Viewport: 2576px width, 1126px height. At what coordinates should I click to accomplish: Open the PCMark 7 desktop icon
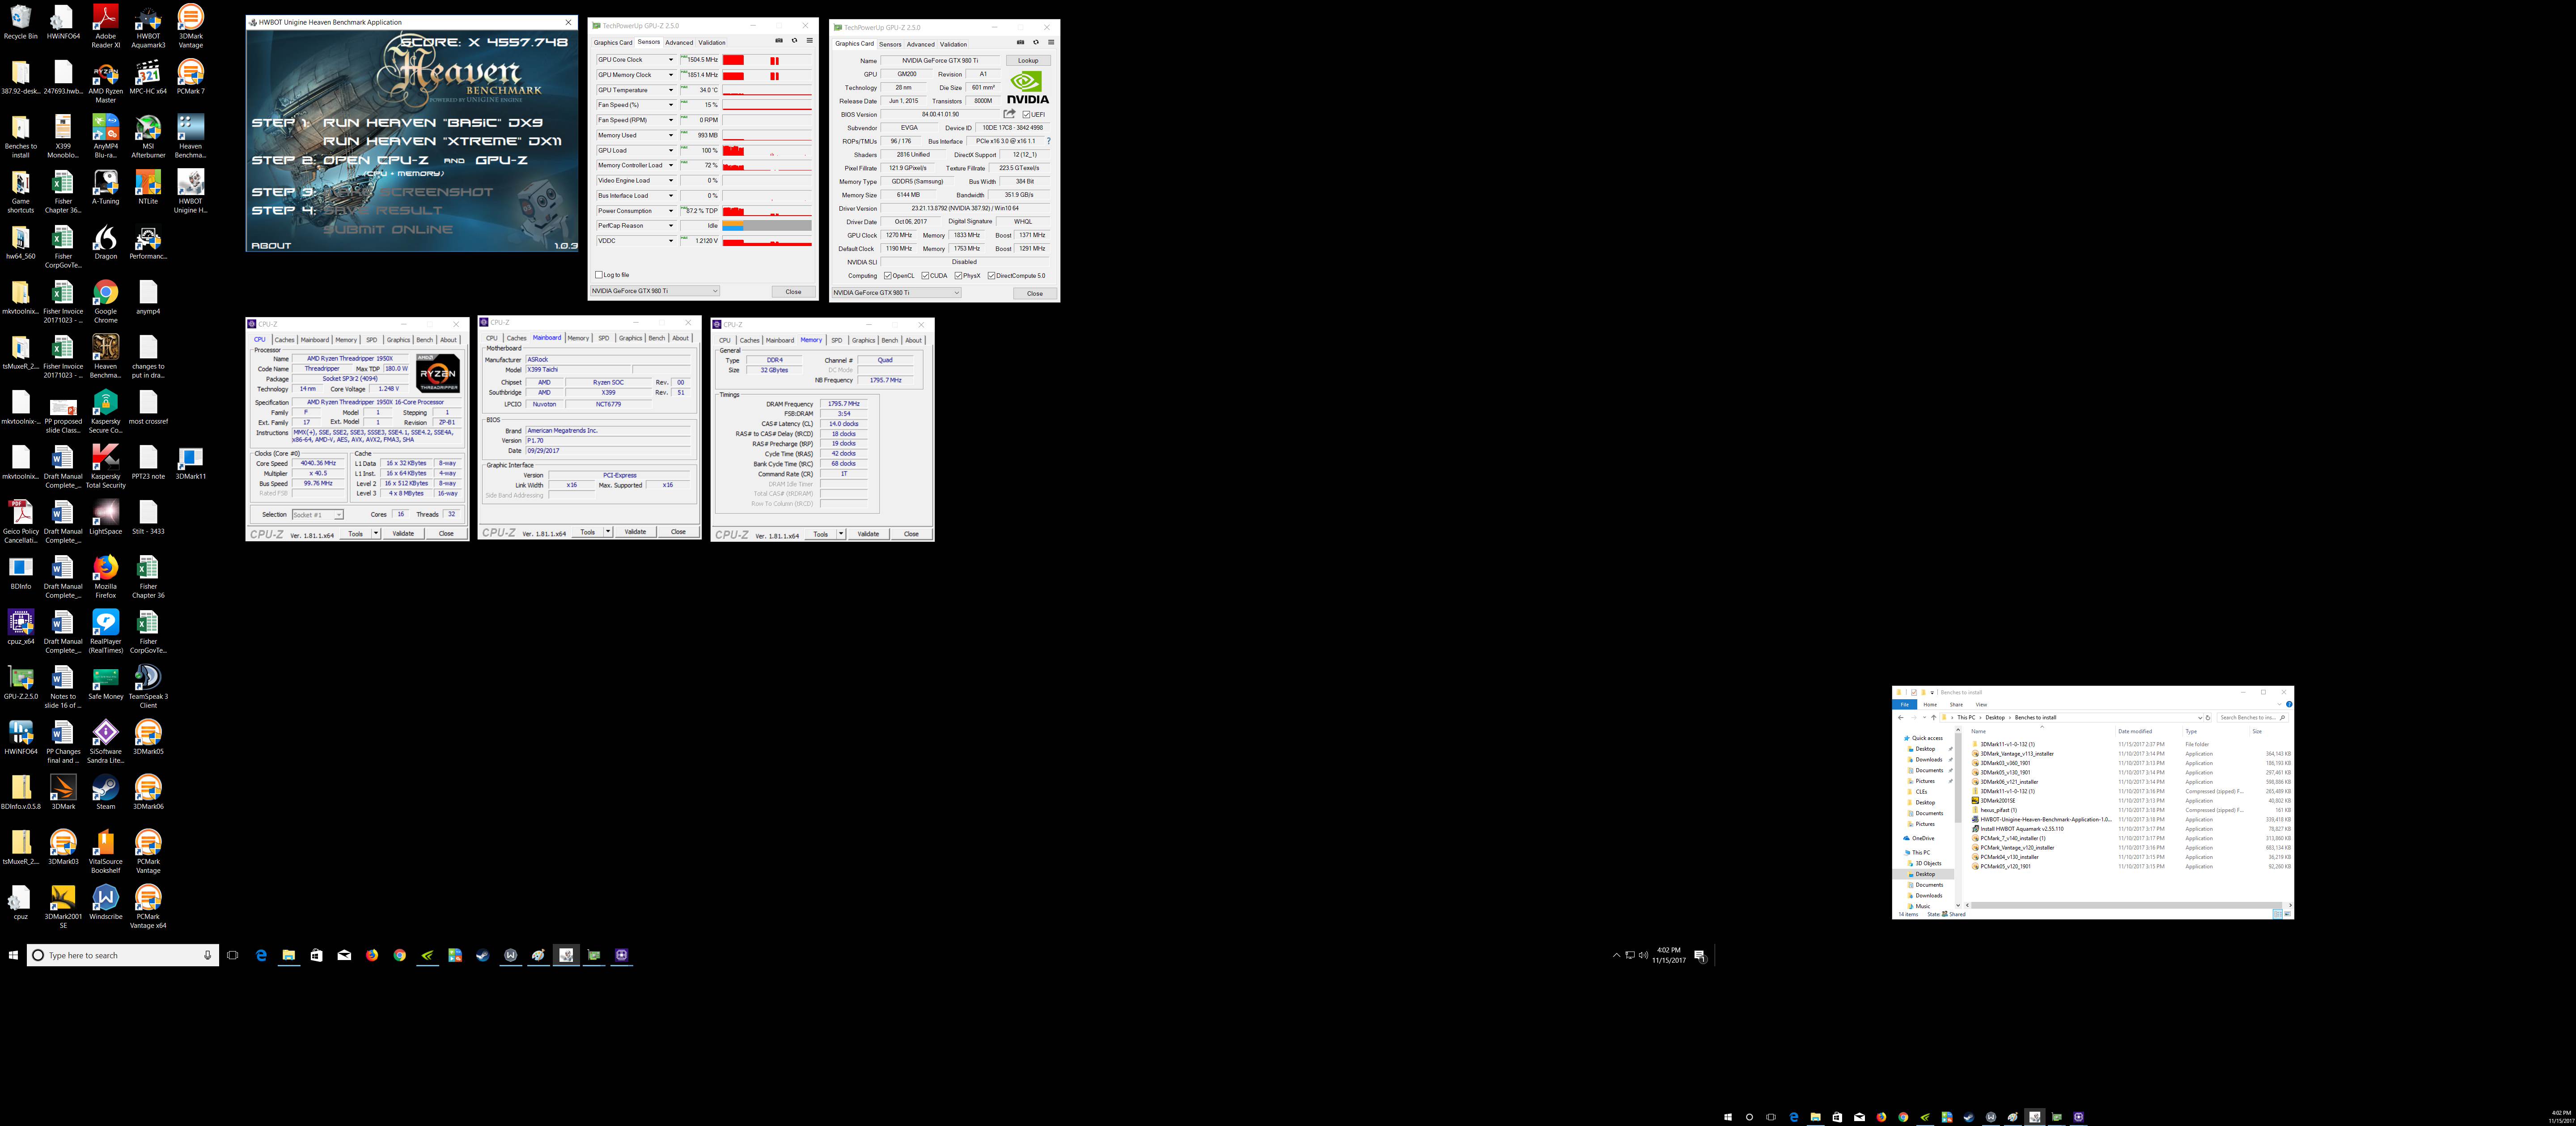point(190,78)
